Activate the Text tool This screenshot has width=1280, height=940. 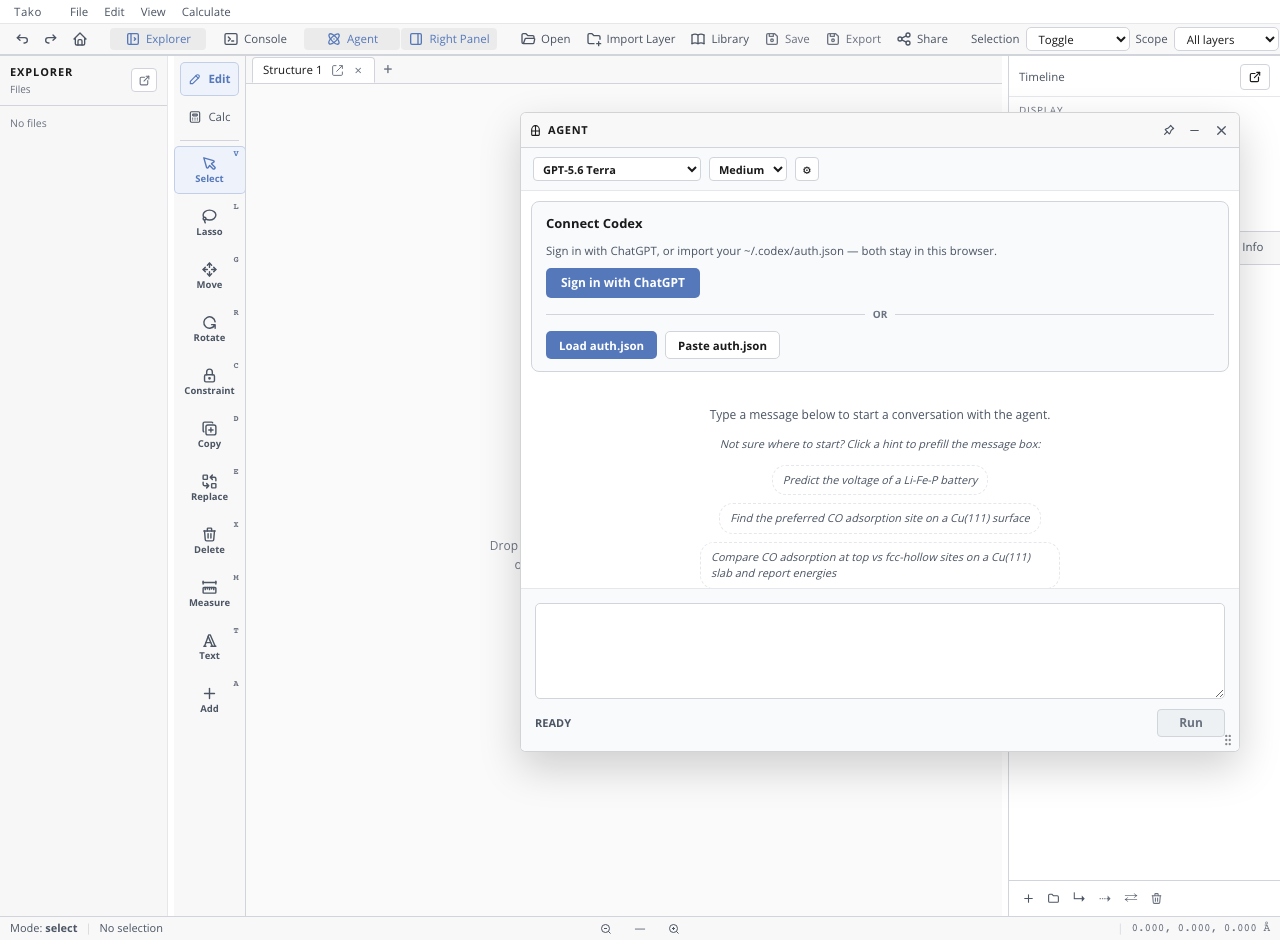pyautogui.click(x=209, y=646)
